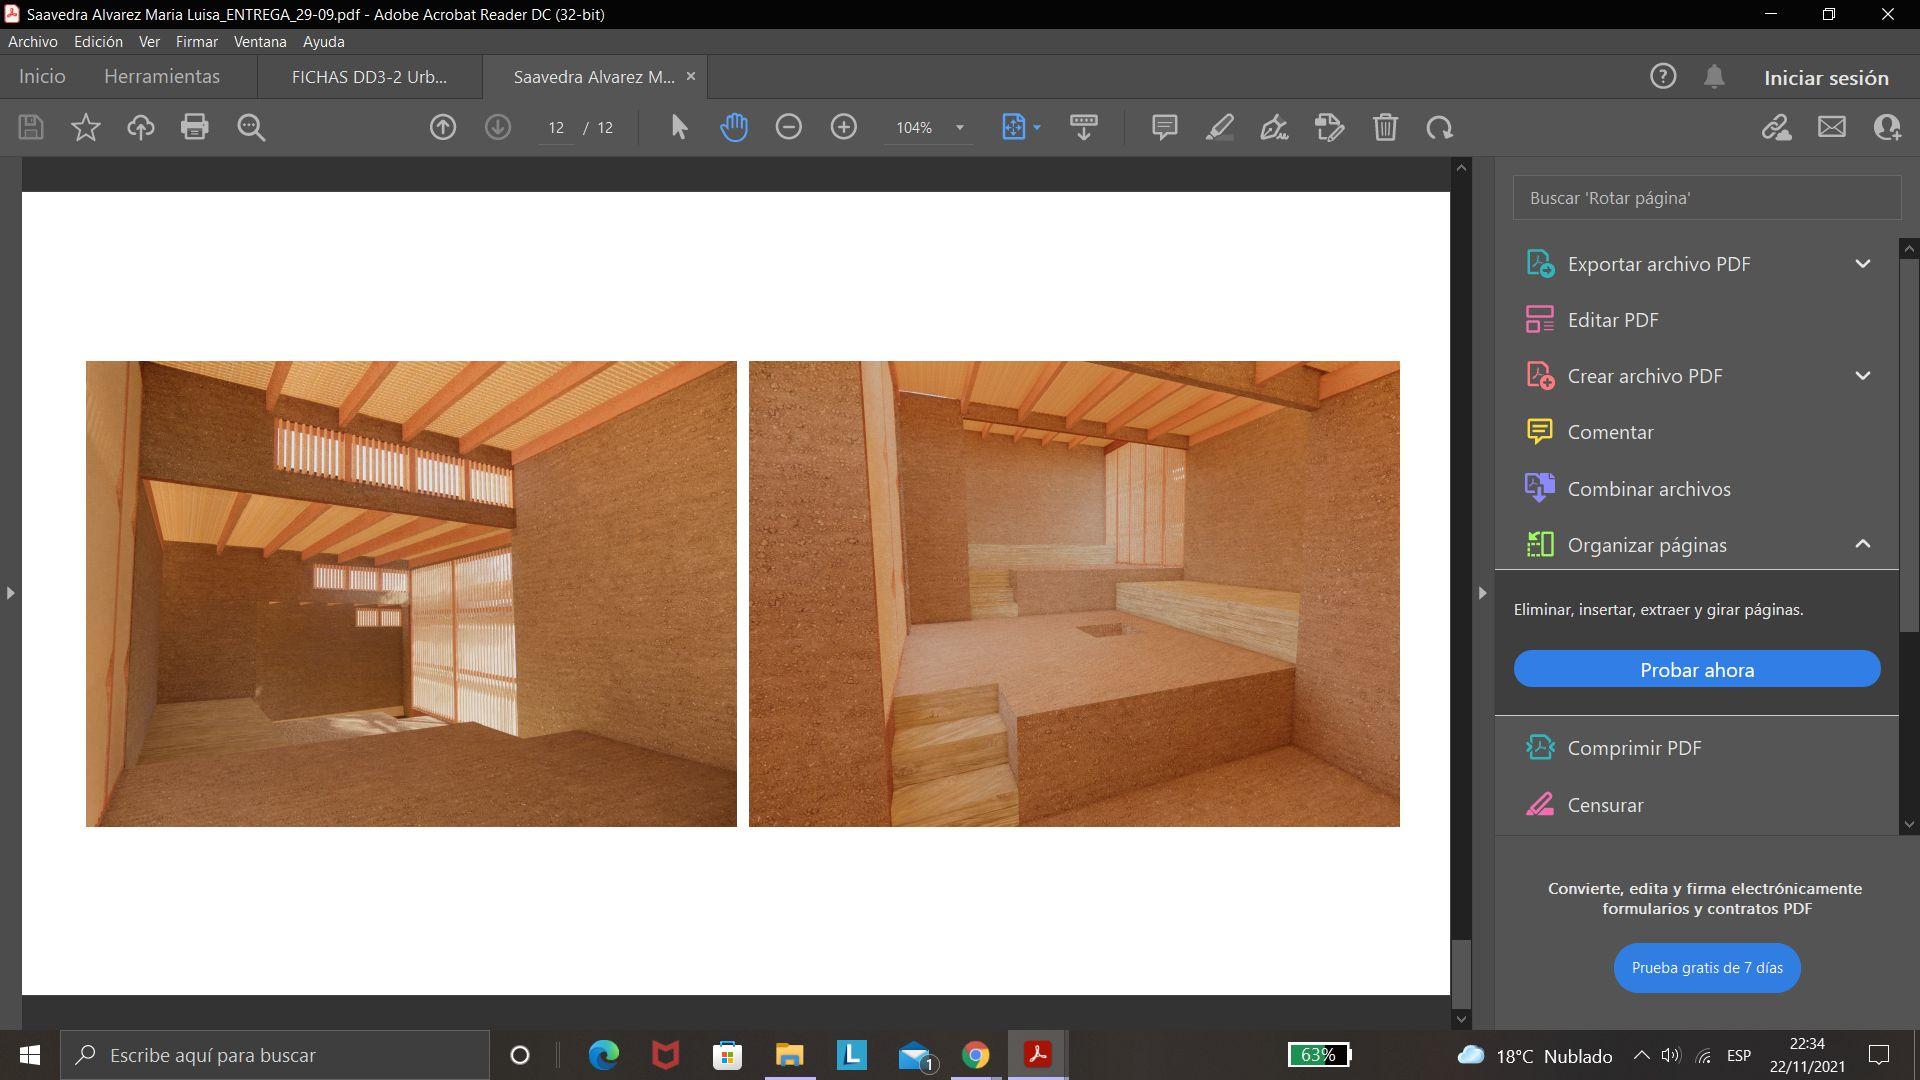Click the Print file icon
The image size is (1920, 1080).
[194, 127]
